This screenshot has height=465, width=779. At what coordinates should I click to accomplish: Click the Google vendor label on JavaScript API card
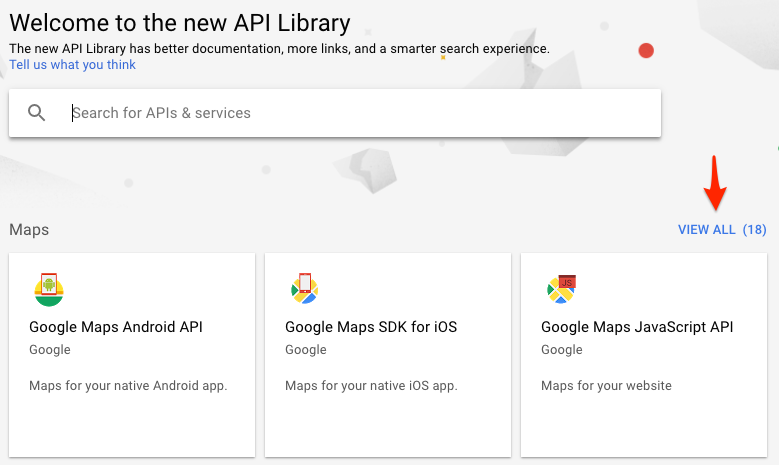tap(562, 350)
